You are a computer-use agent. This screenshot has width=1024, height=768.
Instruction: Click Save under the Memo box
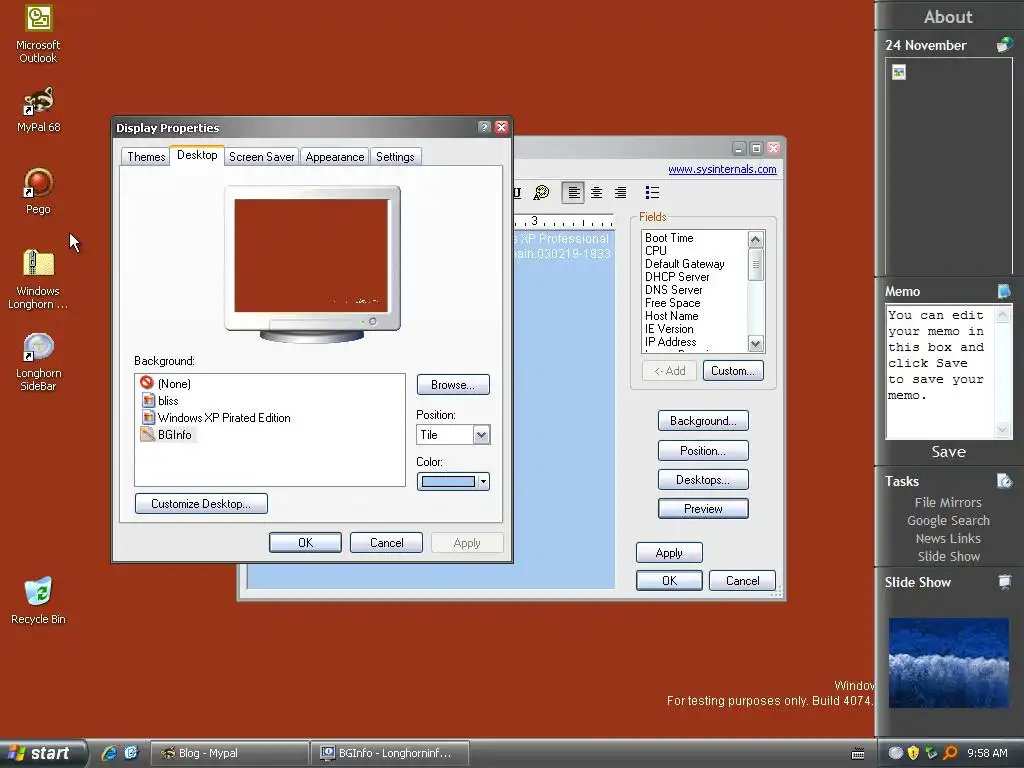point(948,452)
